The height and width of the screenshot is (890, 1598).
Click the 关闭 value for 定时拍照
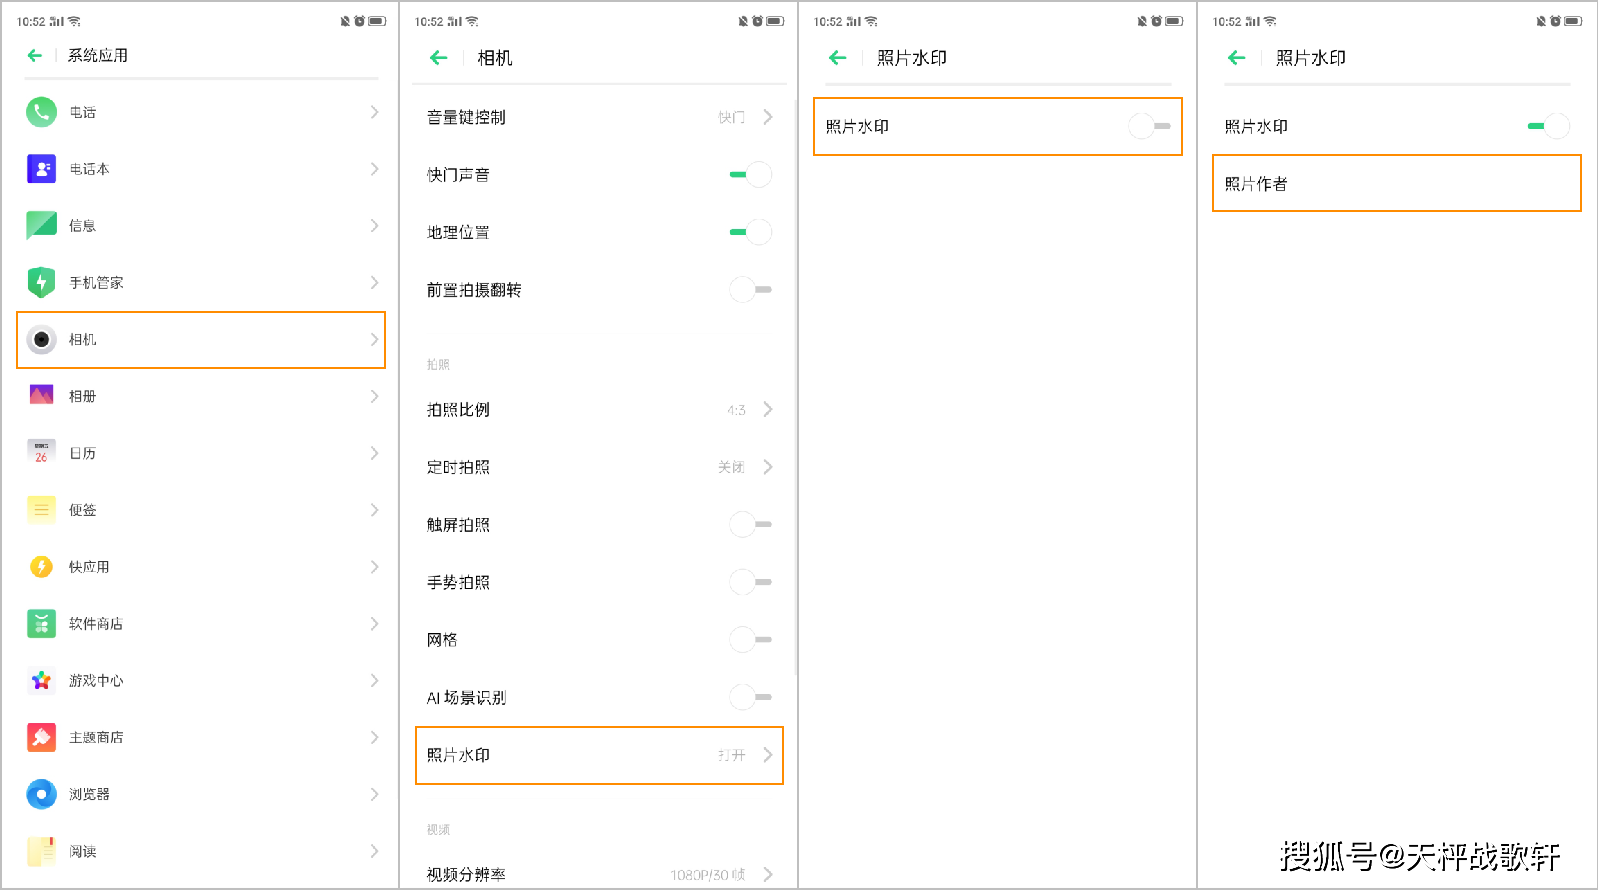[x=731, y=467]
